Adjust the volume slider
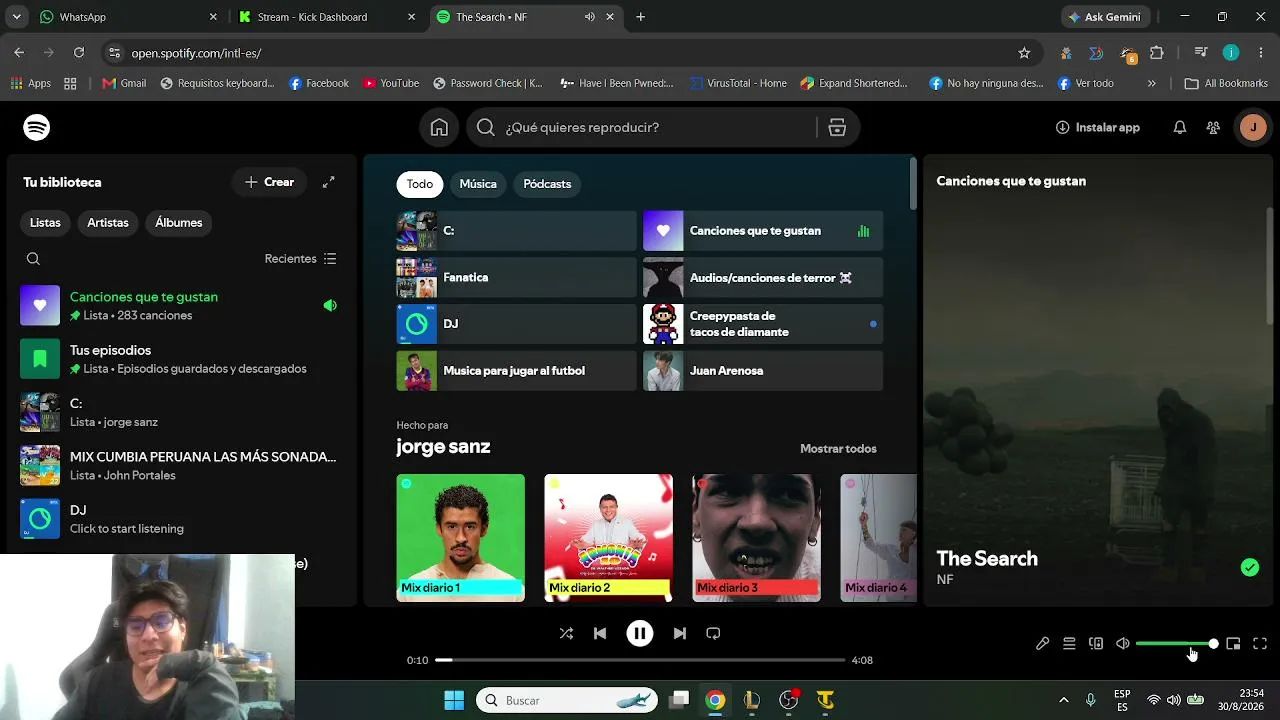The height and width of the screenshot is (720, 1280). [x=1177, y=644]
